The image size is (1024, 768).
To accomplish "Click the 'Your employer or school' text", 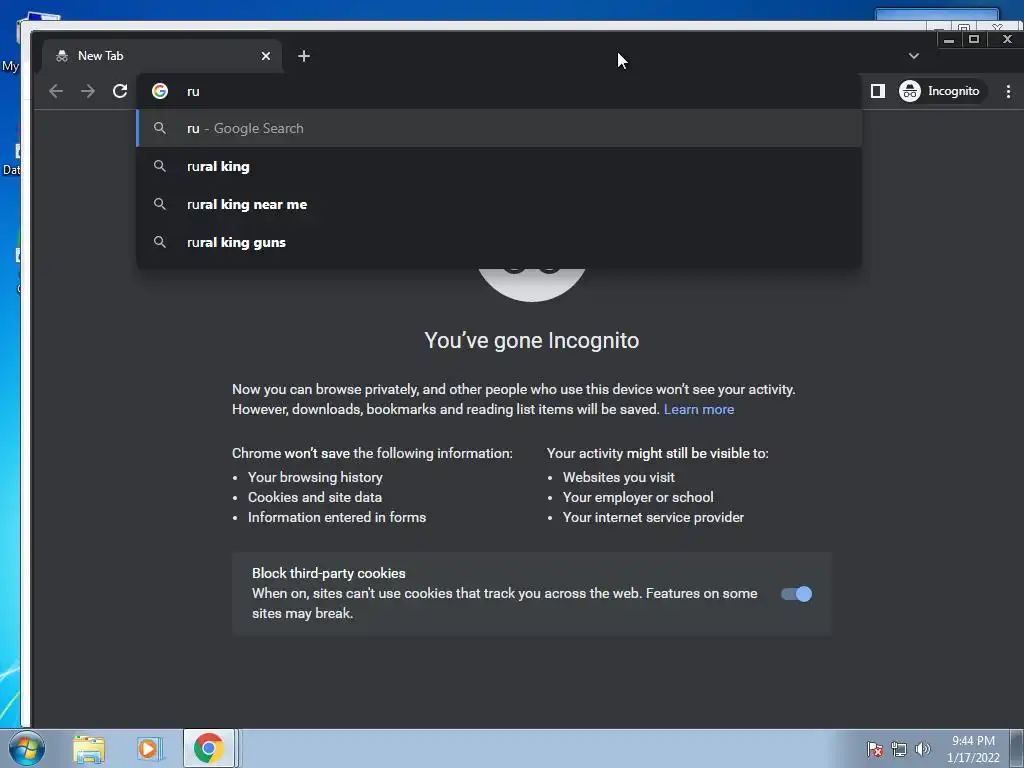I will click(638, 498).
